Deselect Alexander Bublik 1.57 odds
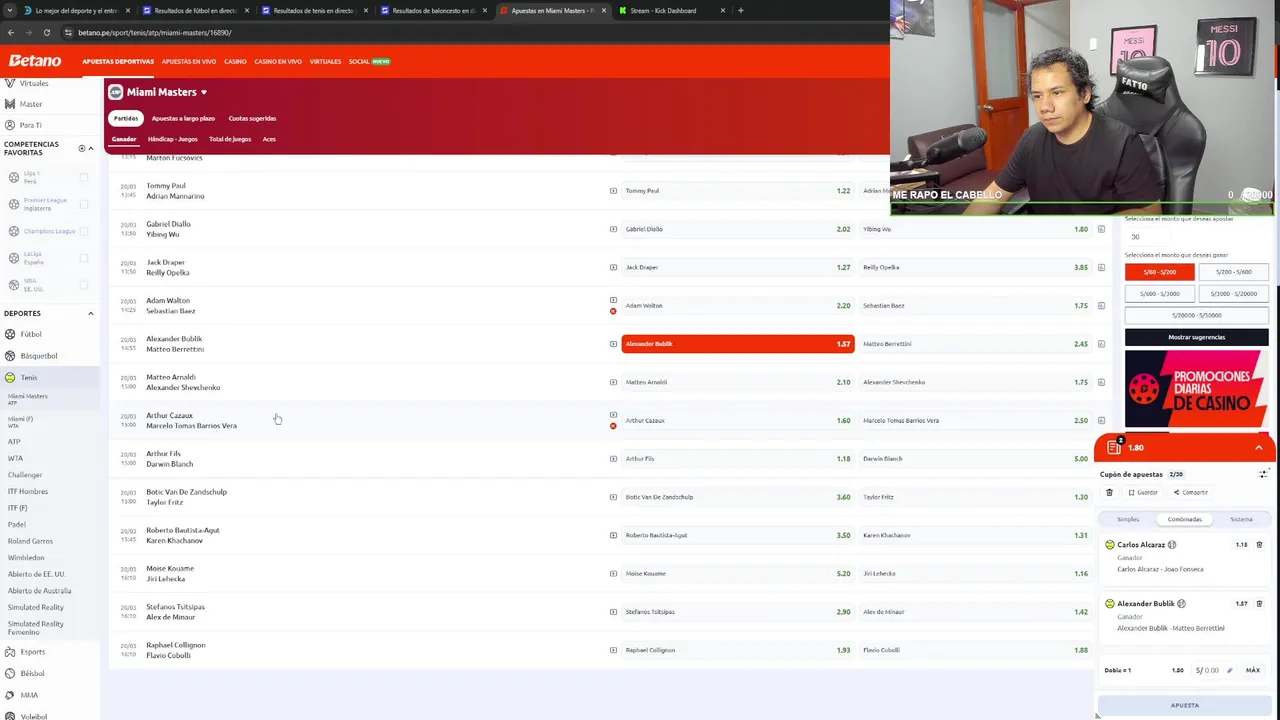This screenshot has height=720, width=1280. pyautogui.click(x=738, y=344)
